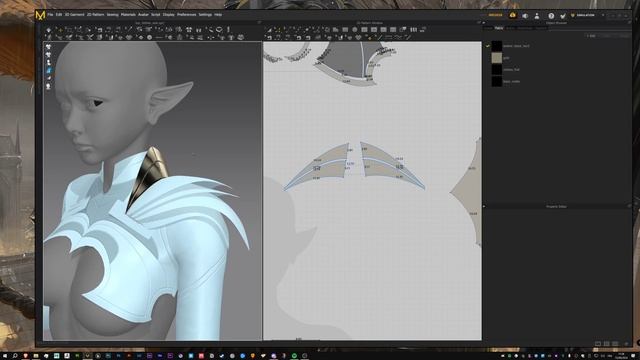Select the Ellipse pattern tool in 2D toolbar
The image size is (640, 360).
(355, 30)
